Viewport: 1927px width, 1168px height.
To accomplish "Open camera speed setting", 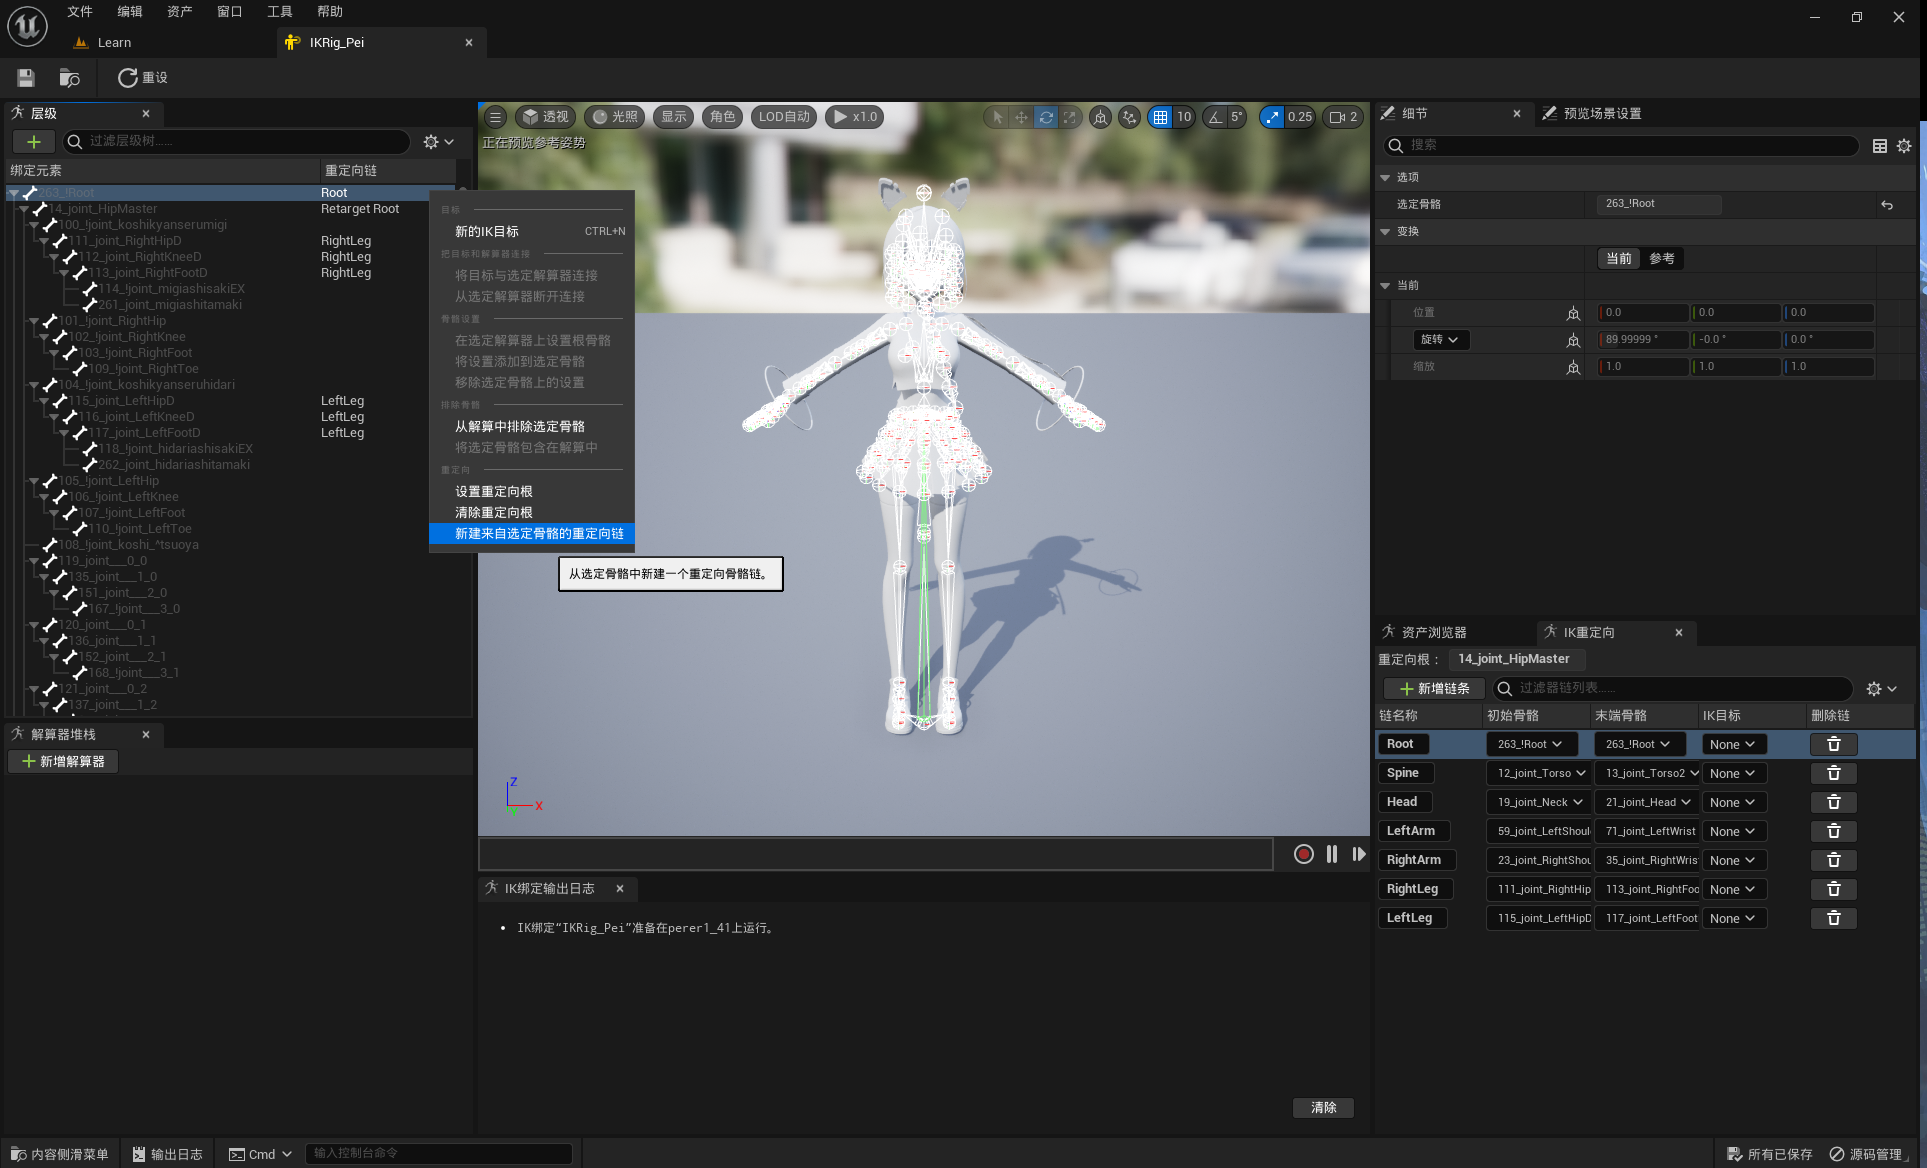I will tap(1342, 117).
